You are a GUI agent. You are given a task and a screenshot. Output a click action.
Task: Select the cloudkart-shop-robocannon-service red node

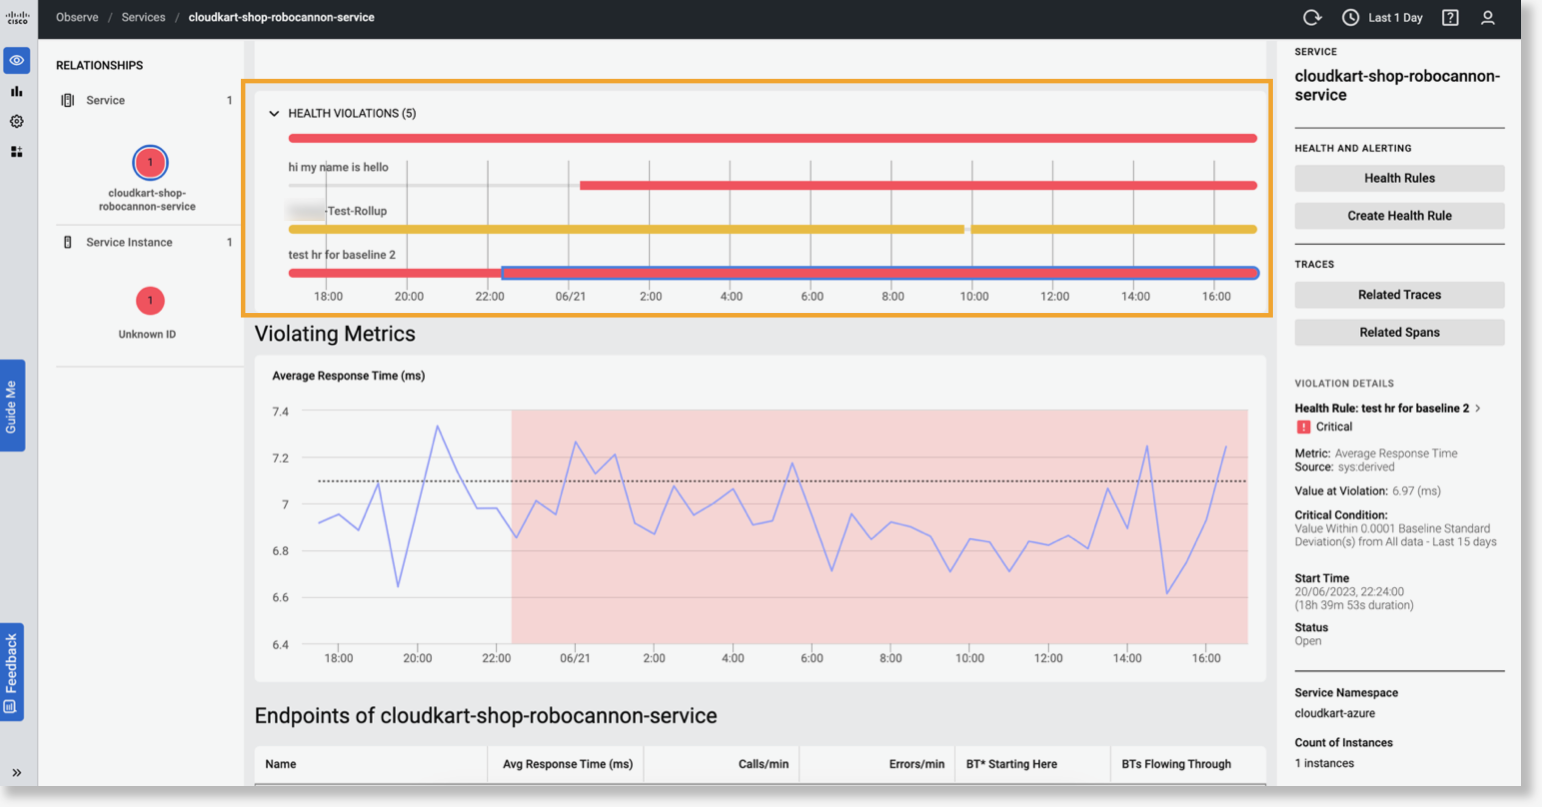tap(150, 162)
